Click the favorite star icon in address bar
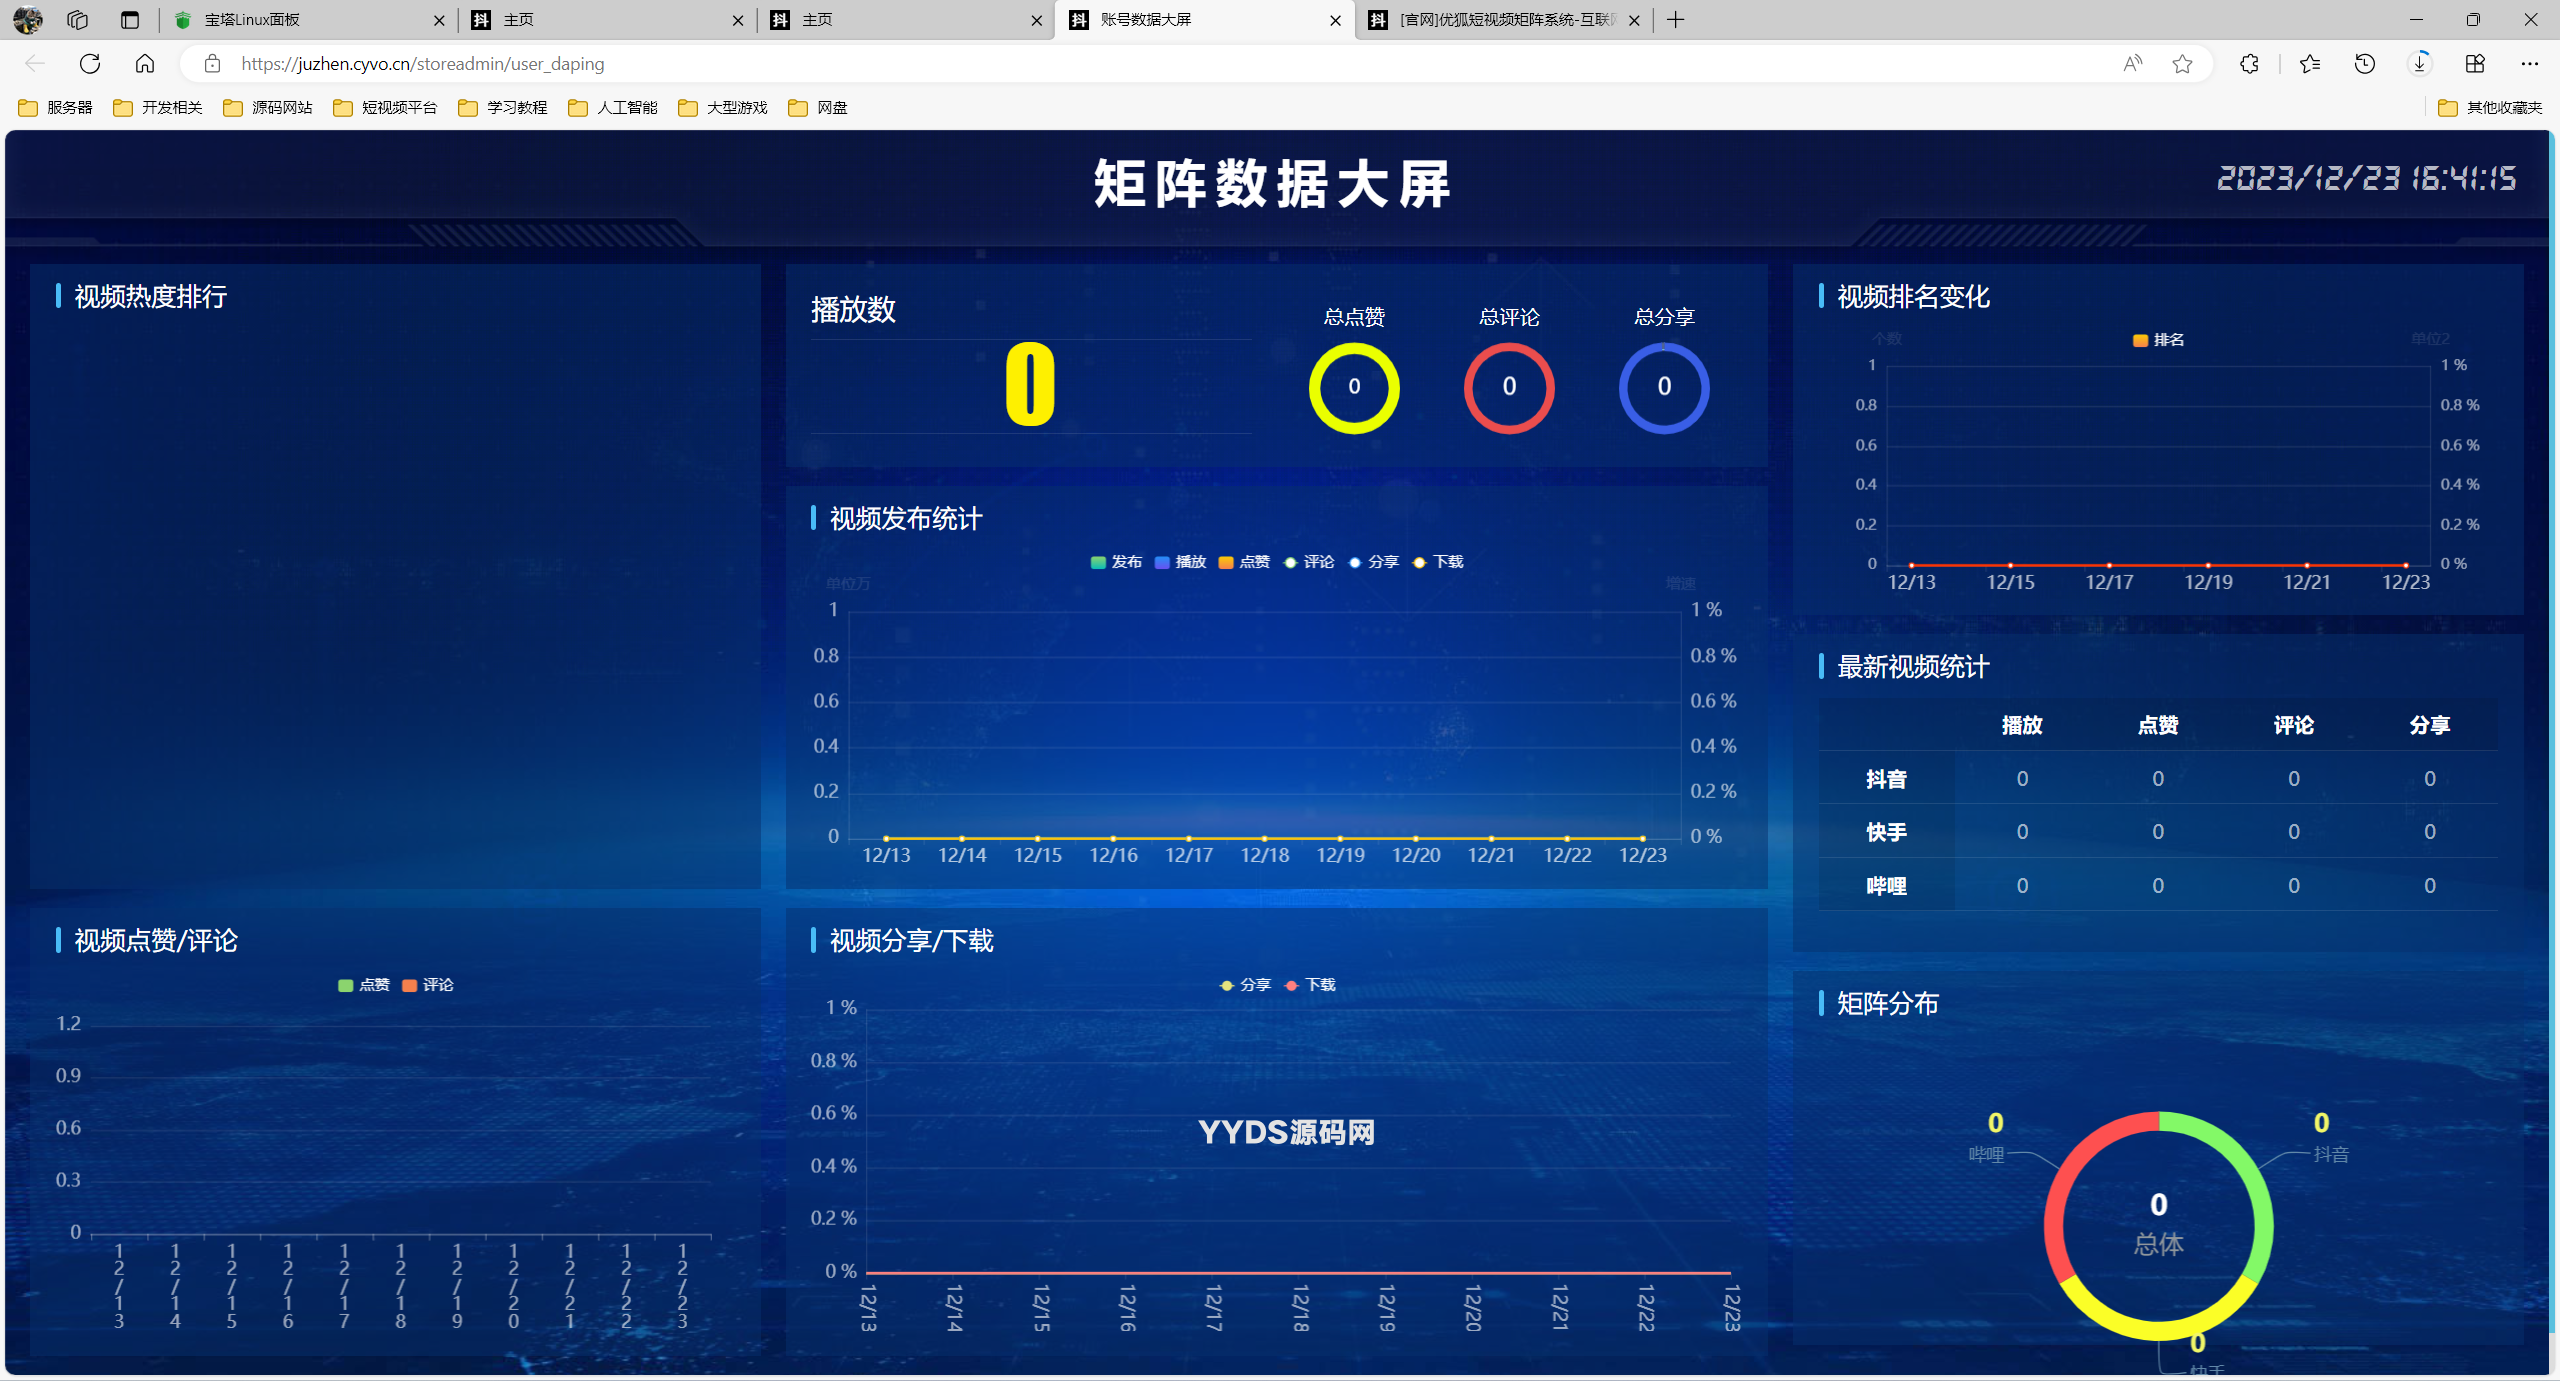 (2182, 64)
